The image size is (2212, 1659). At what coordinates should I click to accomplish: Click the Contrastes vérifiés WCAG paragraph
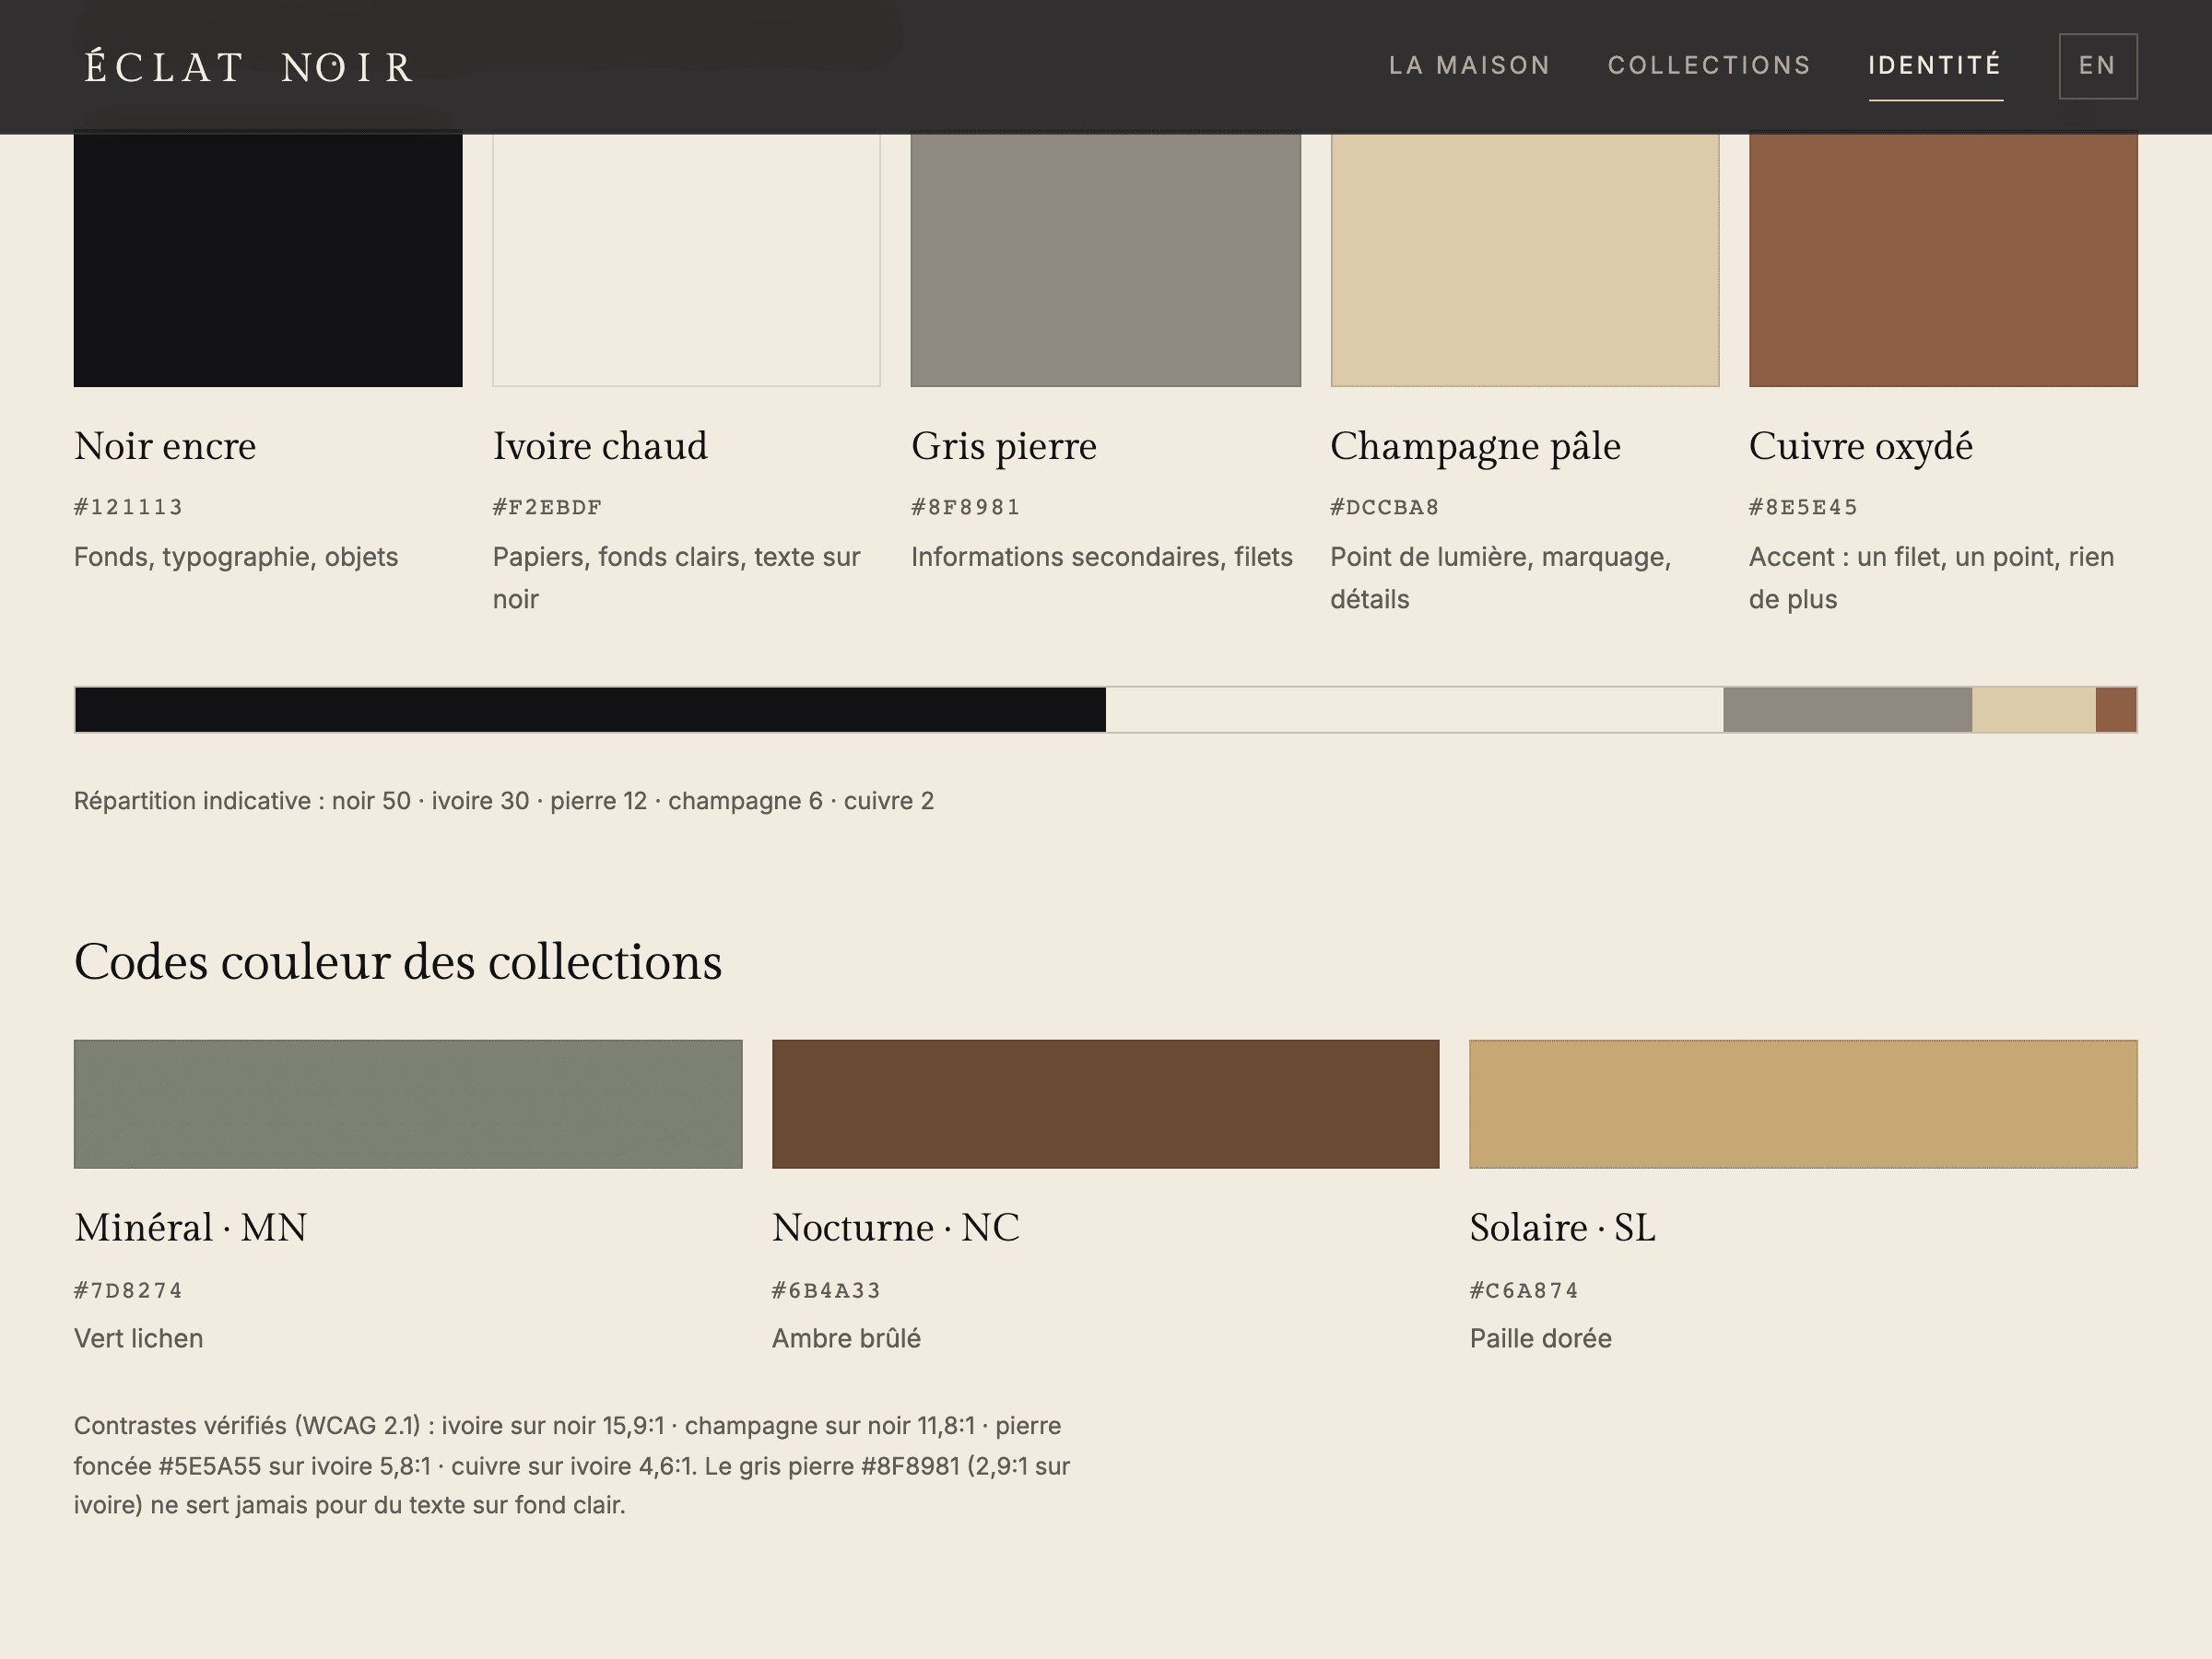pos(572,1465)
